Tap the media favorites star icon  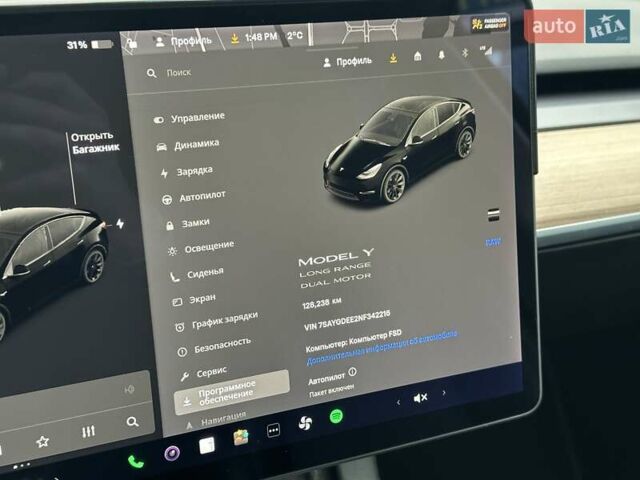point(42,442)
